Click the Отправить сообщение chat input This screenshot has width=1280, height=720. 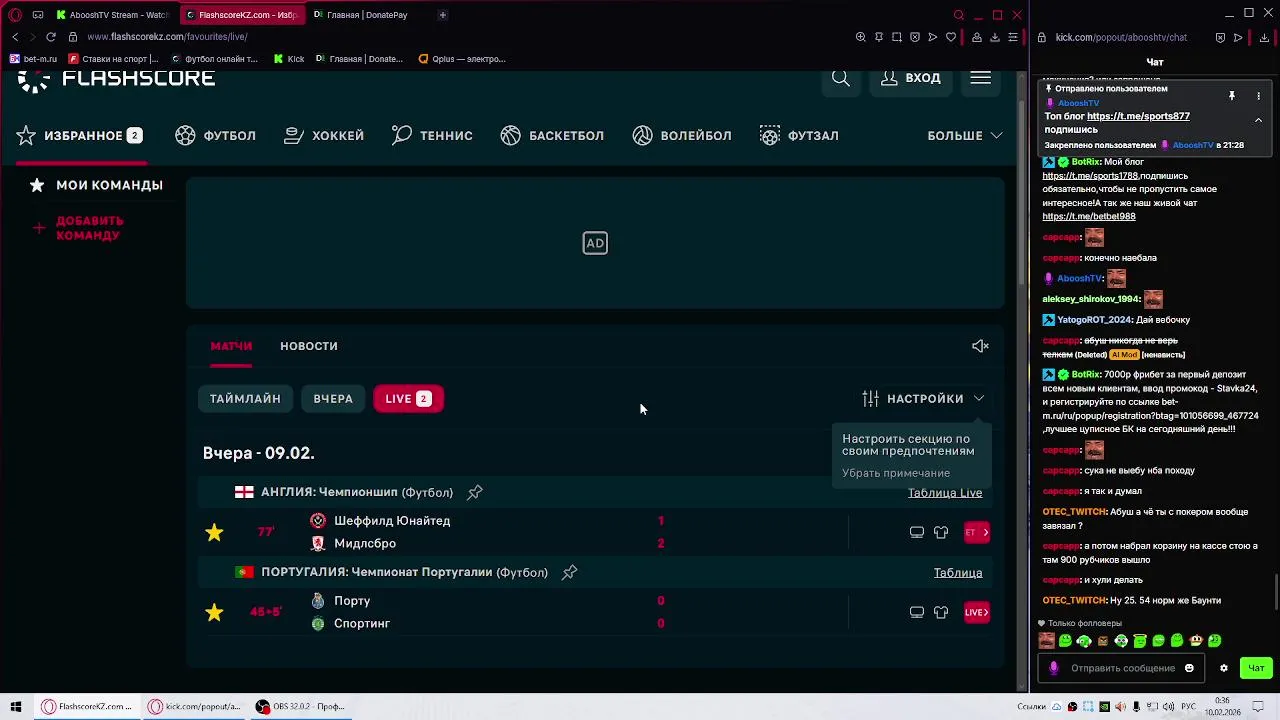point(1122,668)
